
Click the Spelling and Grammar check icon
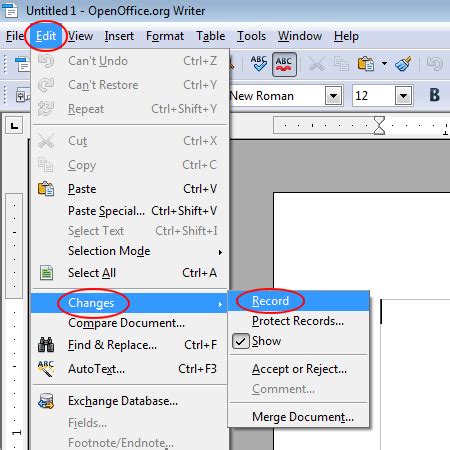coord(259,64)
